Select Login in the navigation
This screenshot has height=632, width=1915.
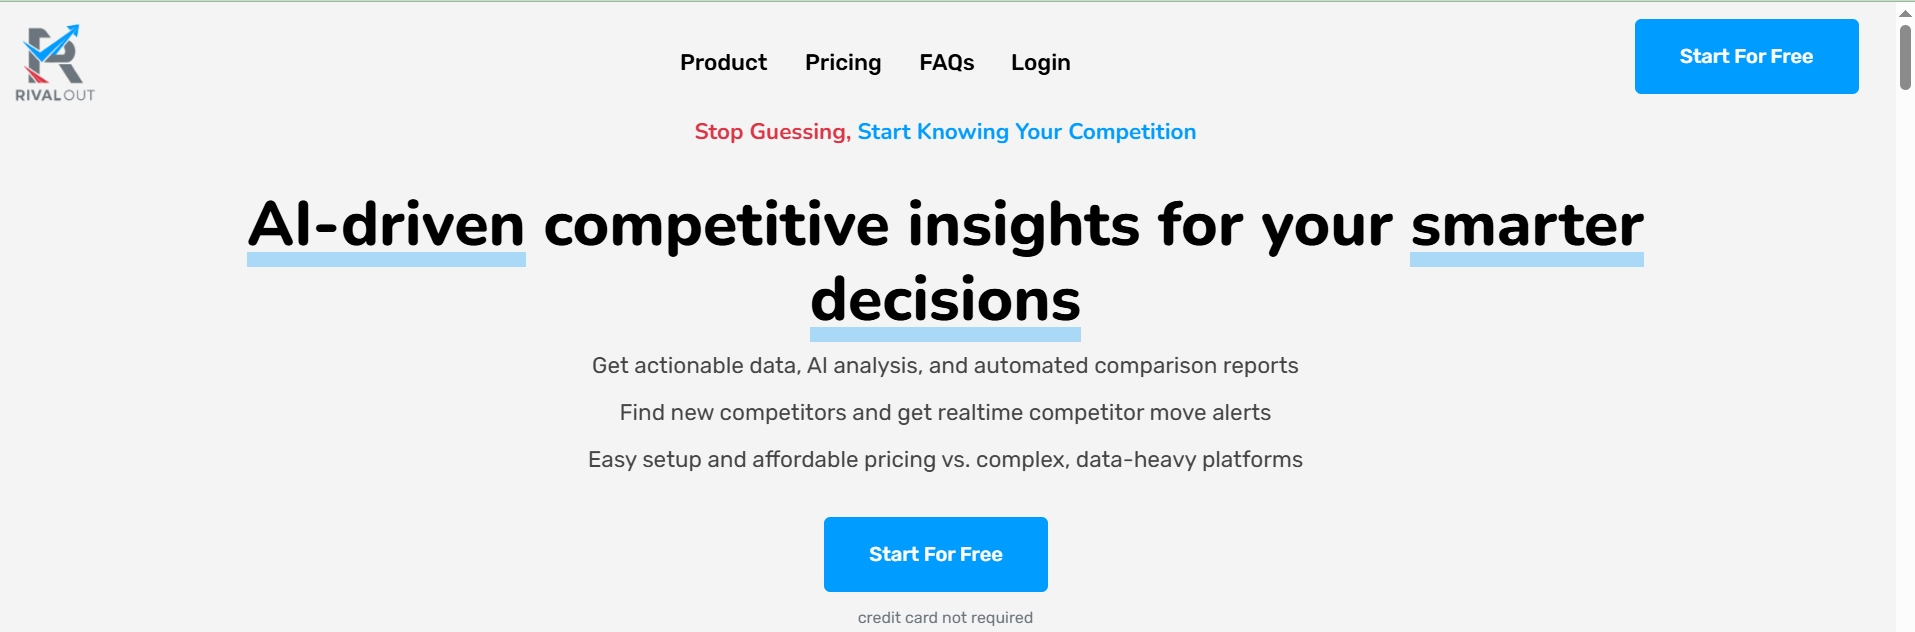click(1040, 63)
